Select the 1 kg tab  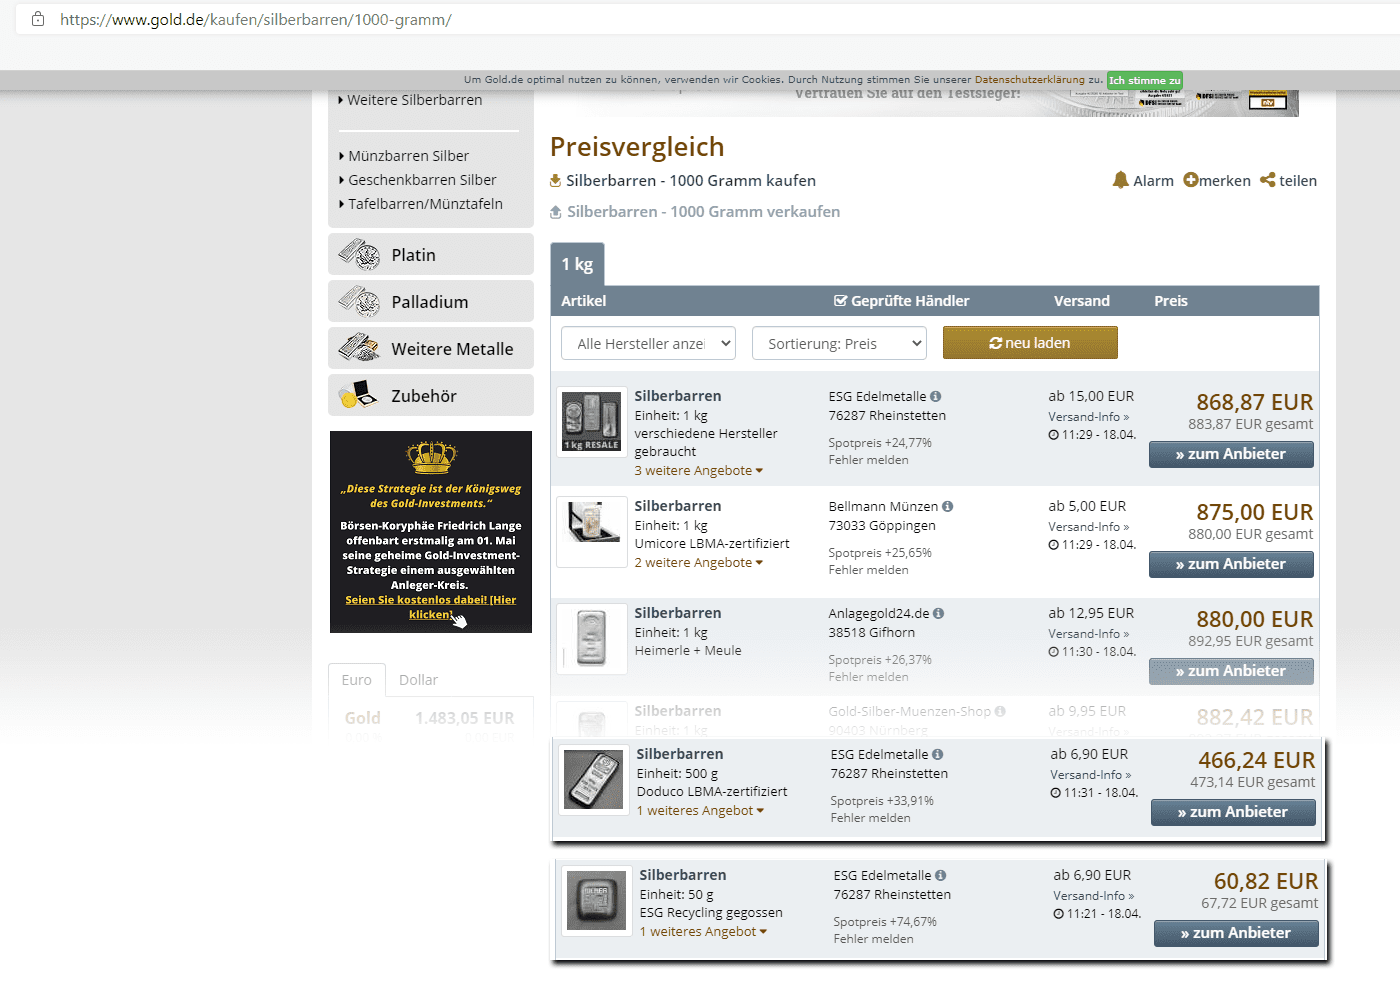(x=577, y=265)
